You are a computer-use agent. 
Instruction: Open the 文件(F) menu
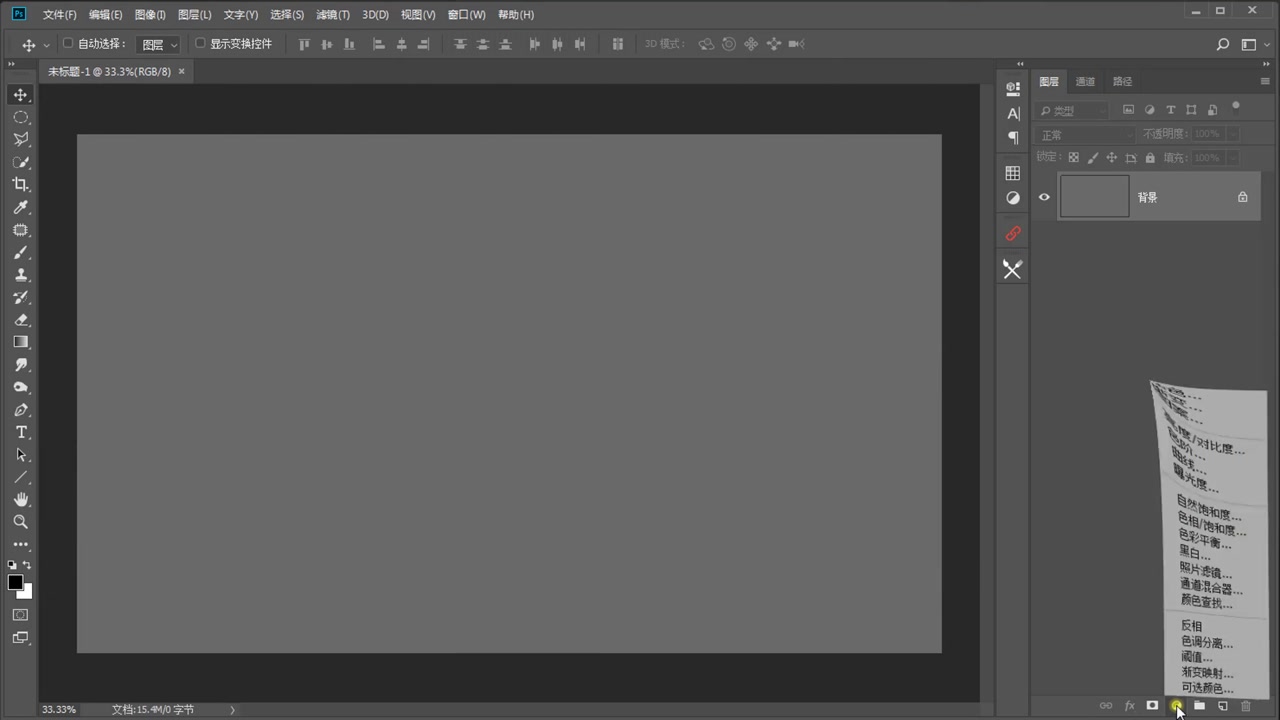click(60, 15)
